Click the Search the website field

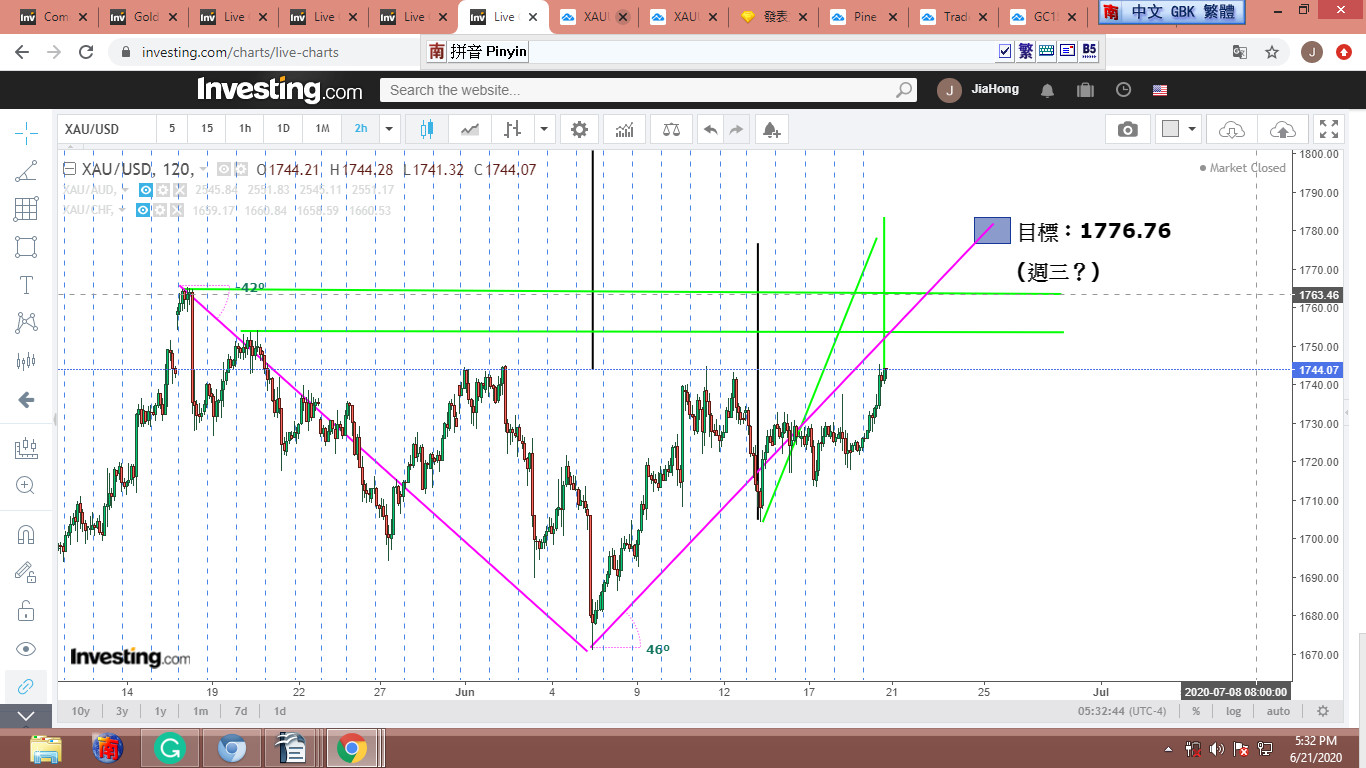(640, 90)
